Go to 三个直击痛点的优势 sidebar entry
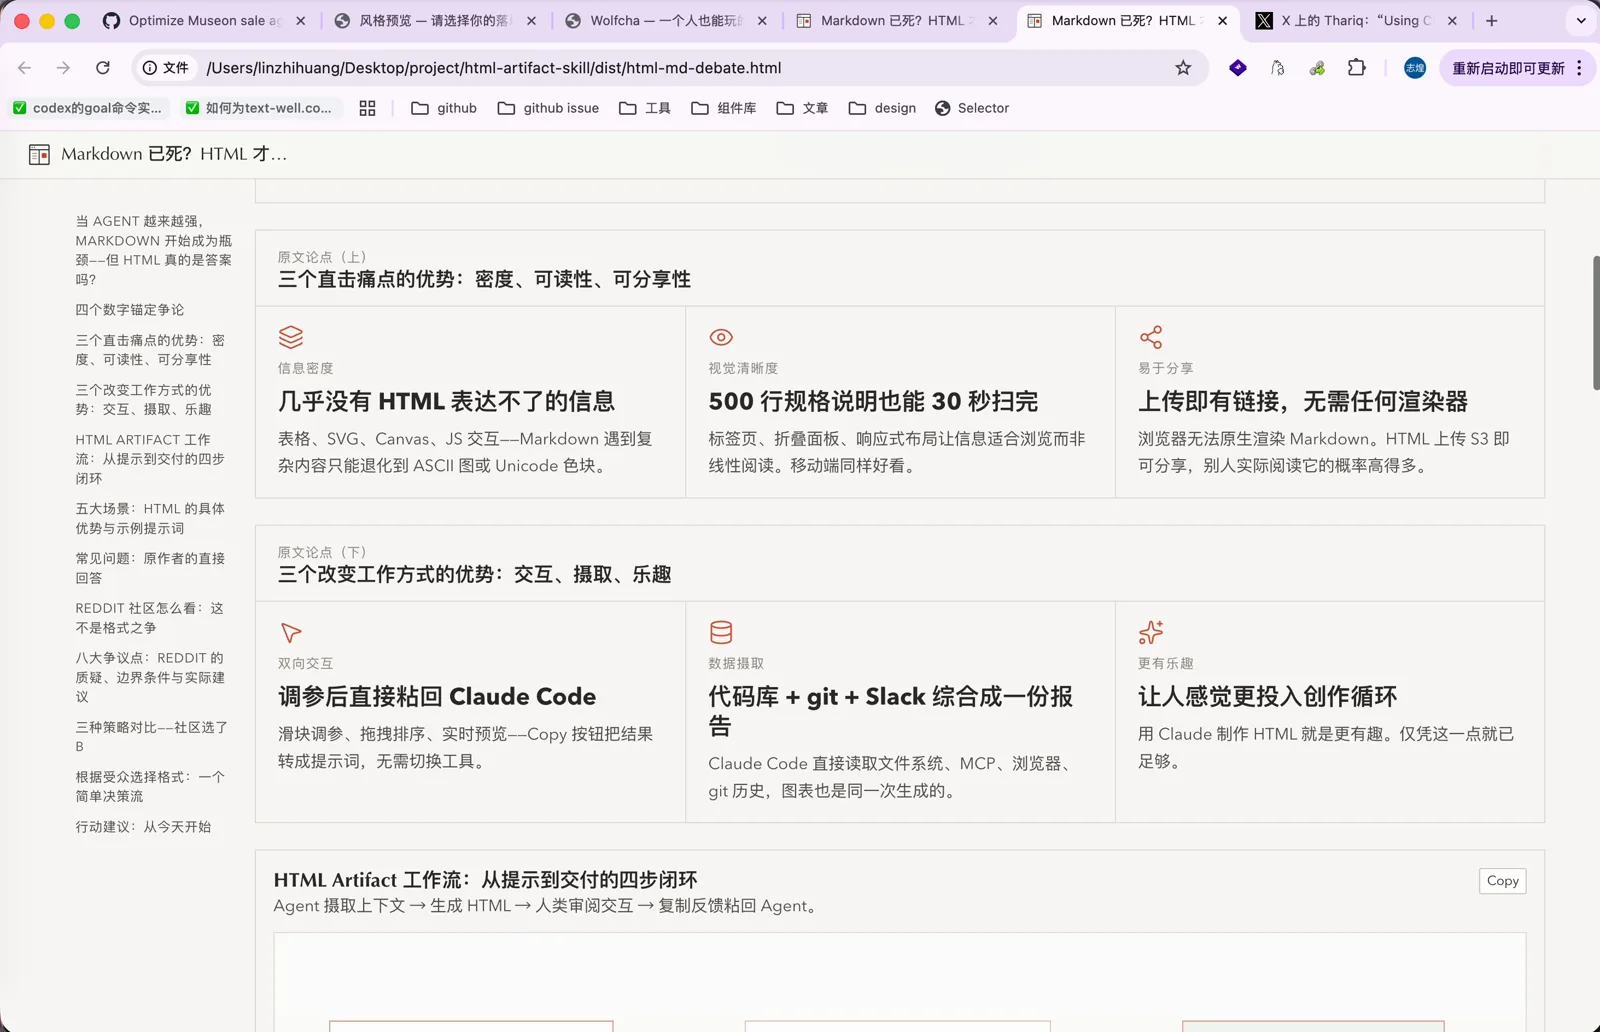Screen dimensions: 1600x1032 coord(151,350)
